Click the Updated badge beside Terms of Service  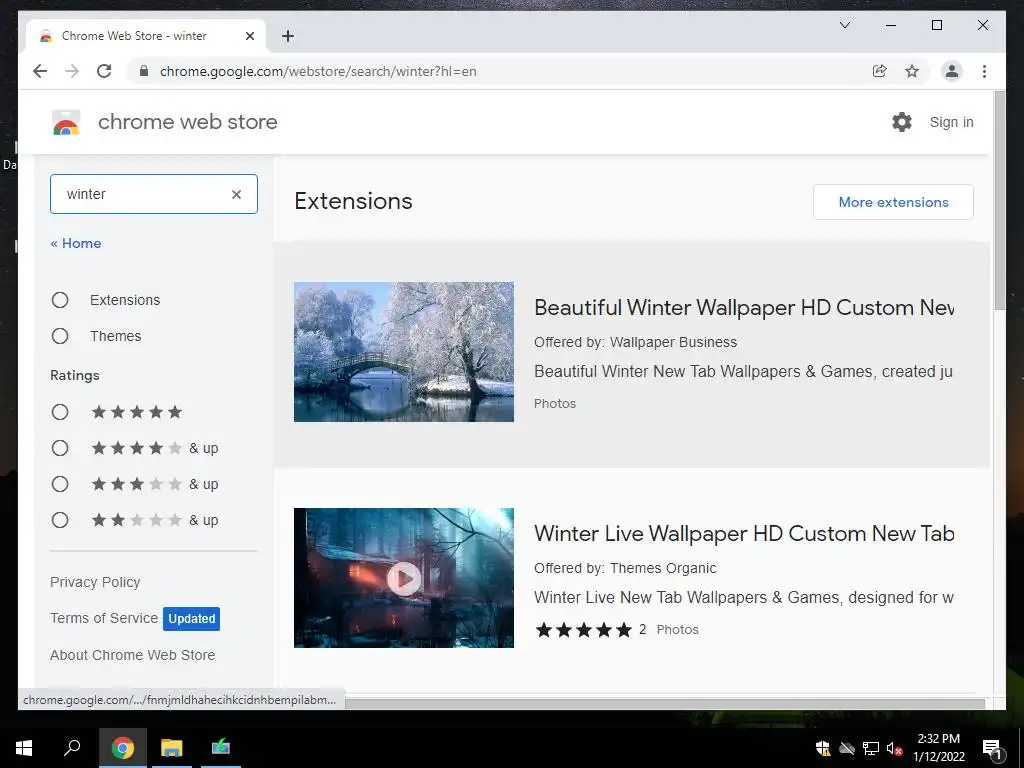[x=191, y=618]
